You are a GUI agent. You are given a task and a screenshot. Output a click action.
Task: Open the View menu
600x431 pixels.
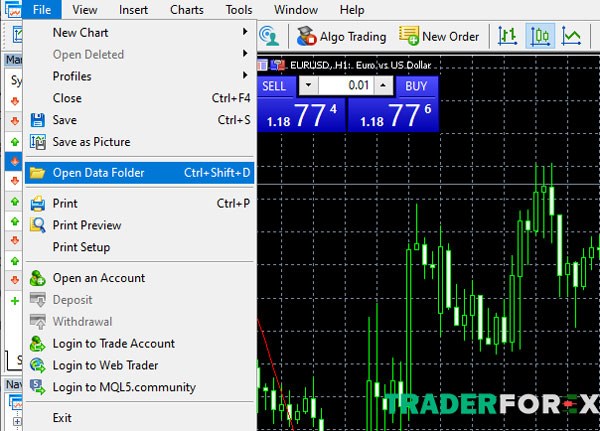pyautogui.click(x=85, y=10)
